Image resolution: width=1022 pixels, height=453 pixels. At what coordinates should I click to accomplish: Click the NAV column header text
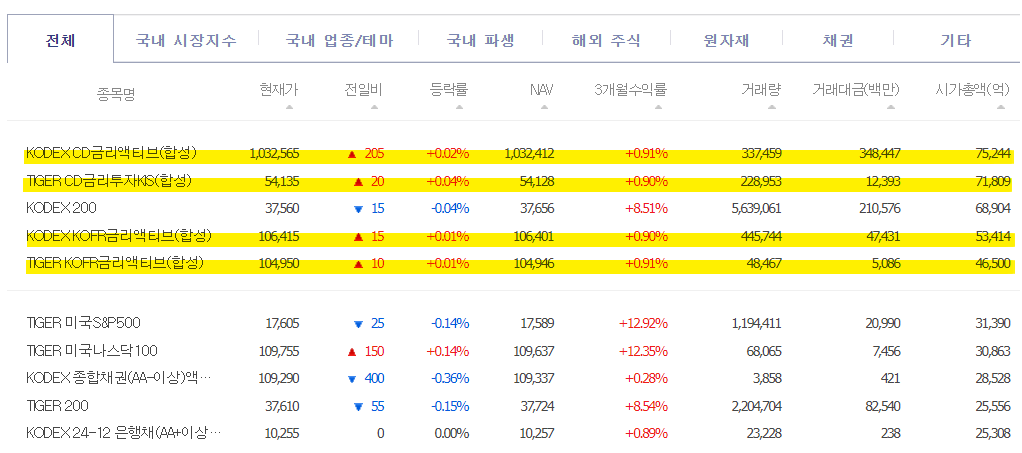[542, 89]
